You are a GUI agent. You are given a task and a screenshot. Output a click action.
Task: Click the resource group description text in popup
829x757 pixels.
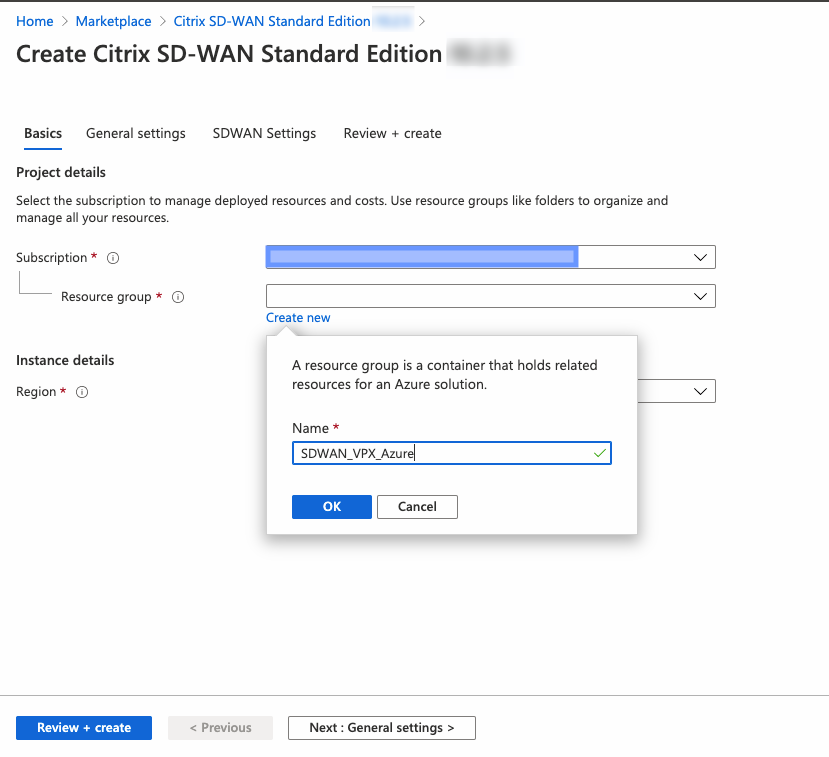pos(445,375)
